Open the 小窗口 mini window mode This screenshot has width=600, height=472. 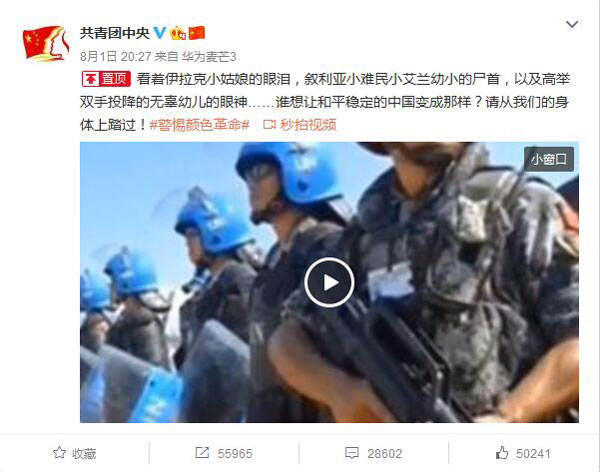(549, 159)
